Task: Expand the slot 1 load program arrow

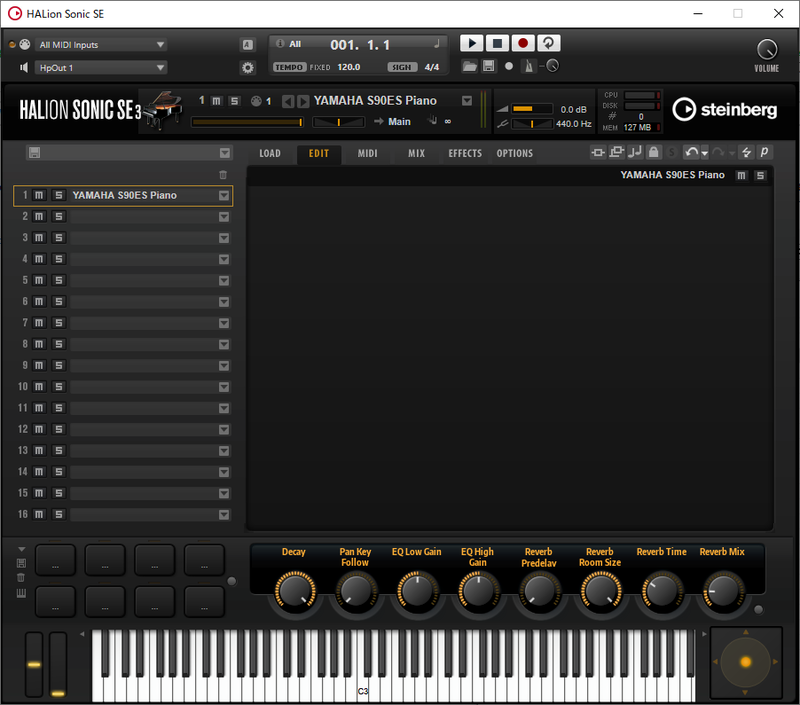Action: point(224,195)
